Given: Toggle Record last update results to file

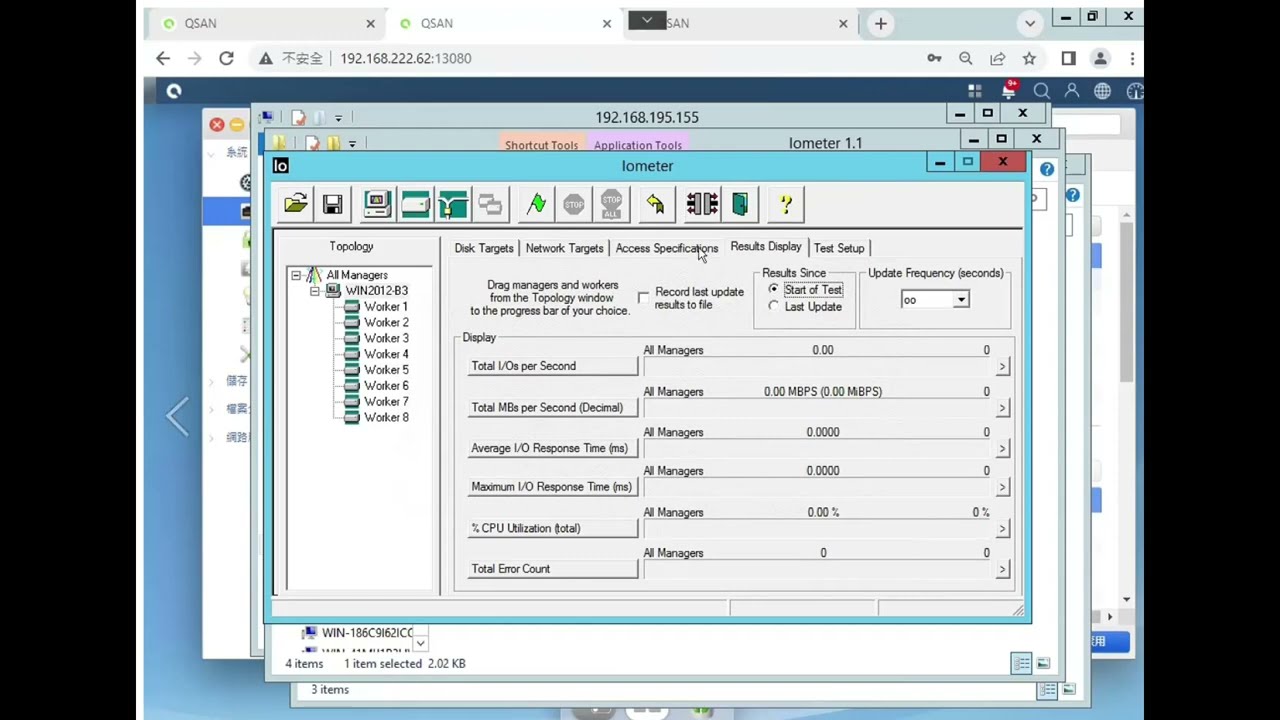Looking at the screenshot, I should click(x=643, y=298).
